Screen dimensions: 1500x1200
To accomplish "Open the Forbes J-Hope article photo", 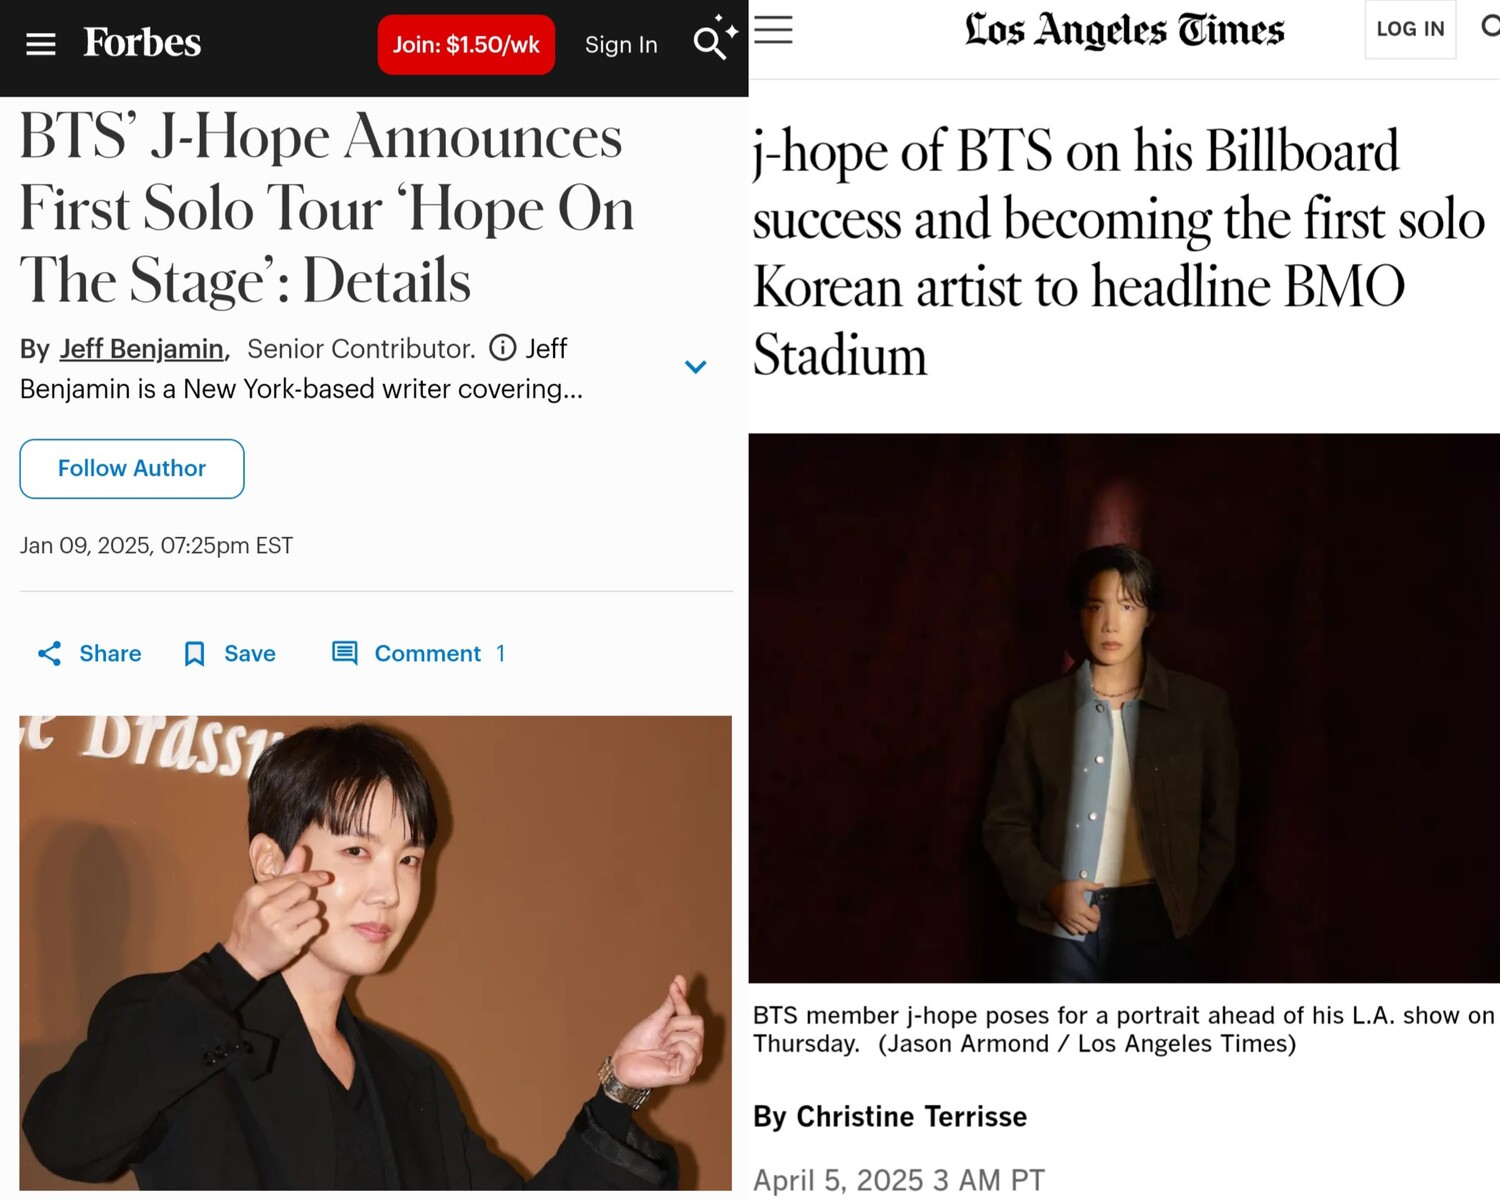I will 375,952.
